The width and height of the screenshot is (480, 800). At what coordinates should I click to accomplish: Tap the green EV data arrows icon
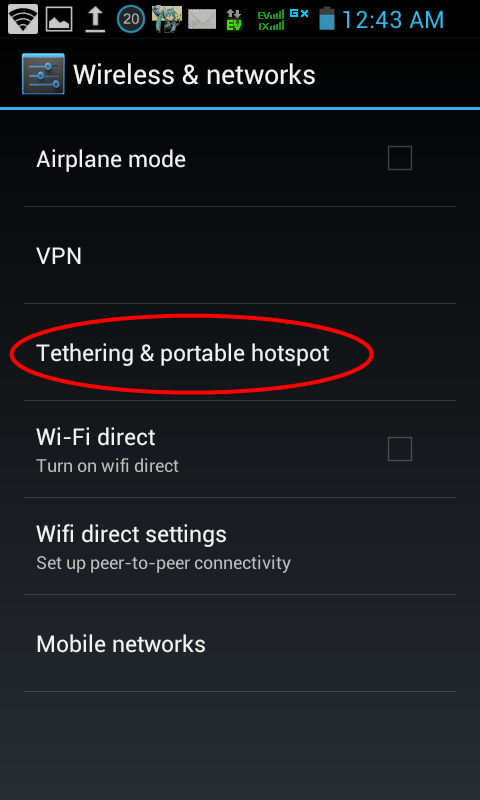[x=234, y=20]
